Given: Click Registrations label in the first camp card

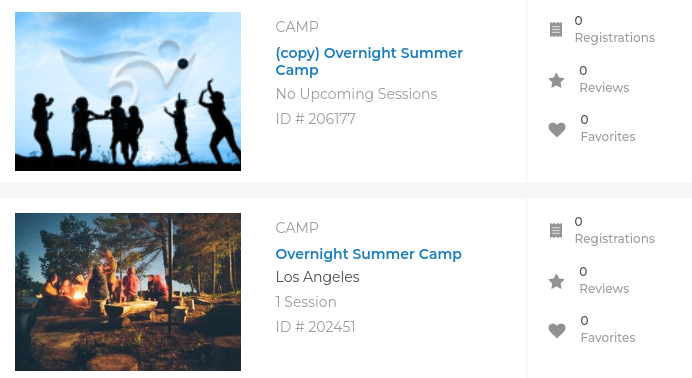Looking at the screenshot, I should (x=614, y=38).
